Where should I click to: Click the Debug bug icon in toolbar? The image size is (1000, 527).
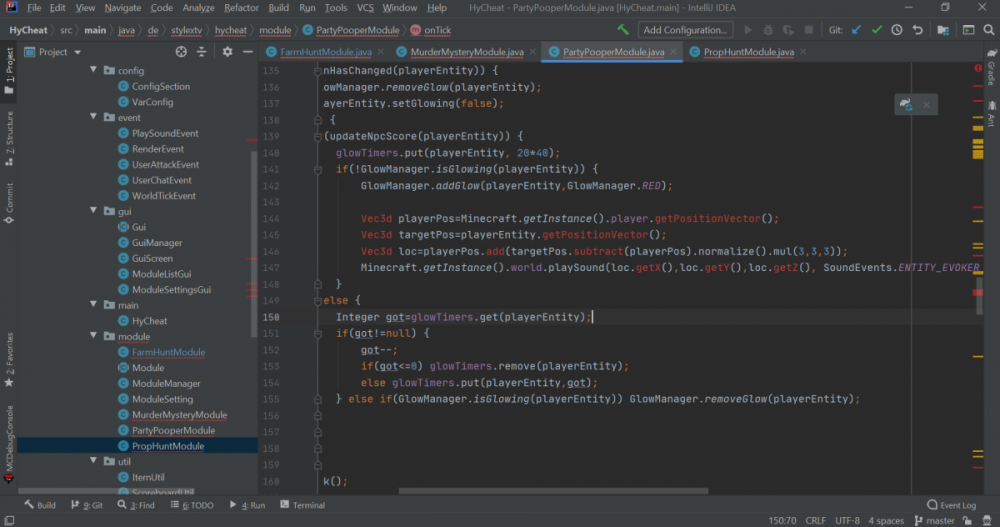(768, 30)
